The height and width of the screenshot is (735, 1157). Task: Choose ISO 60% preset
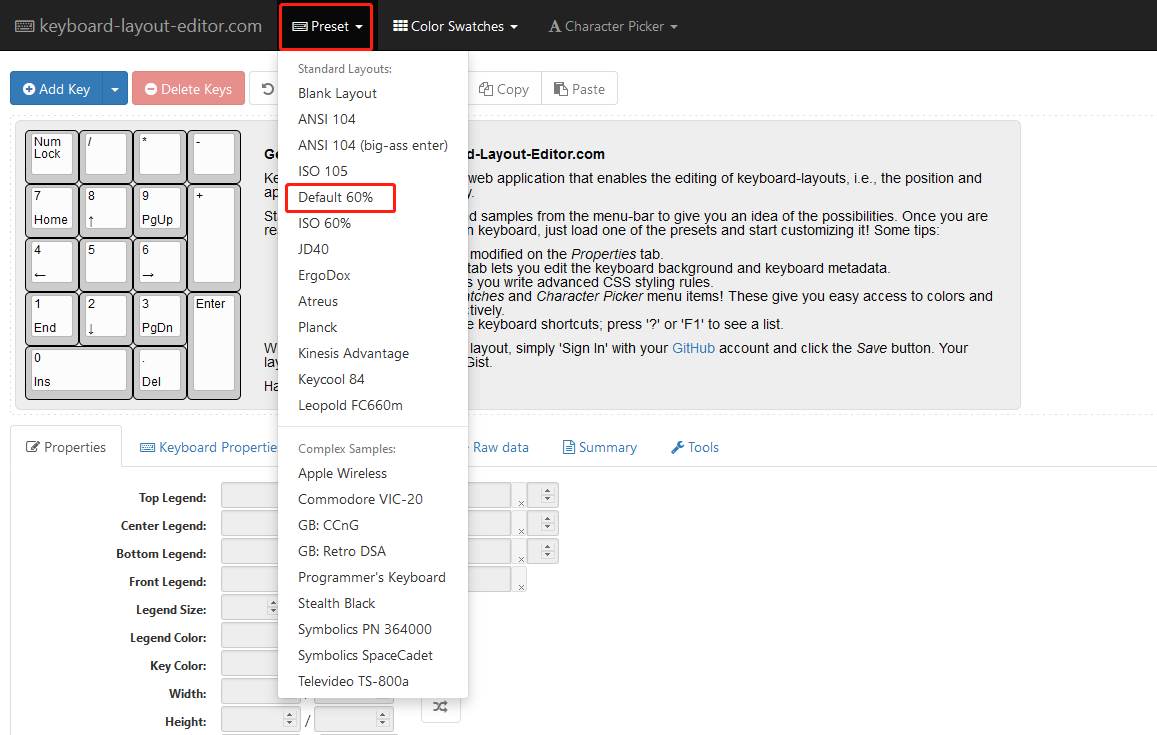tap(325, 223)
